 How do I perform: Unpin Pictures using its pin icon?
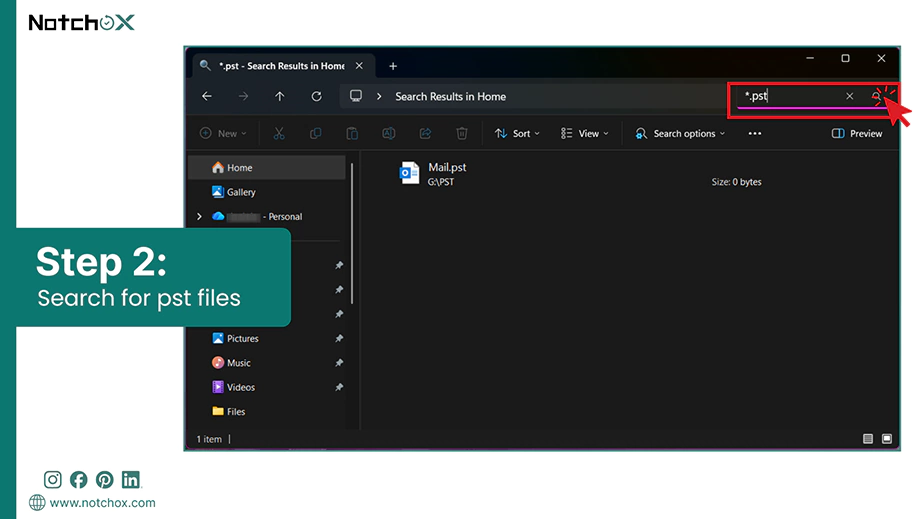tap(339, 339)
